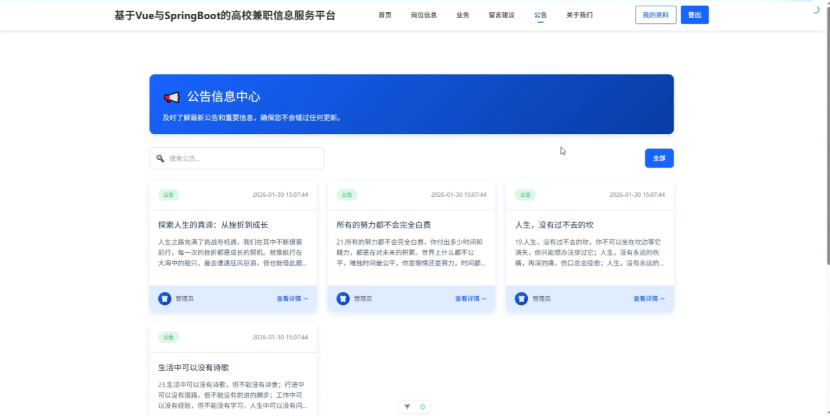Open 留言建议 page
Screen dimensions: 830x416
coord(501,15)
